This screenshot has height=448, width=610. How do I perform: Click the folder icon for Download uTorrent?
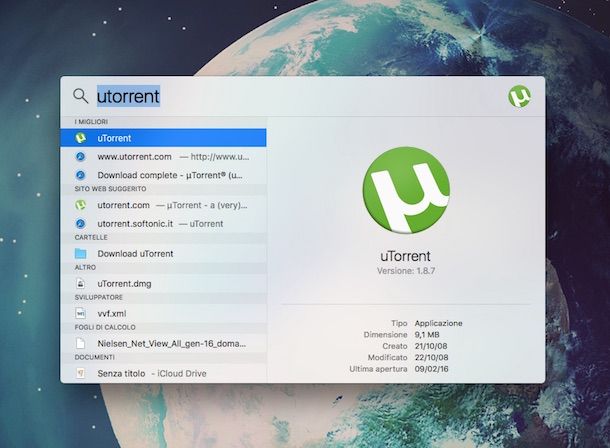point(81,254)
